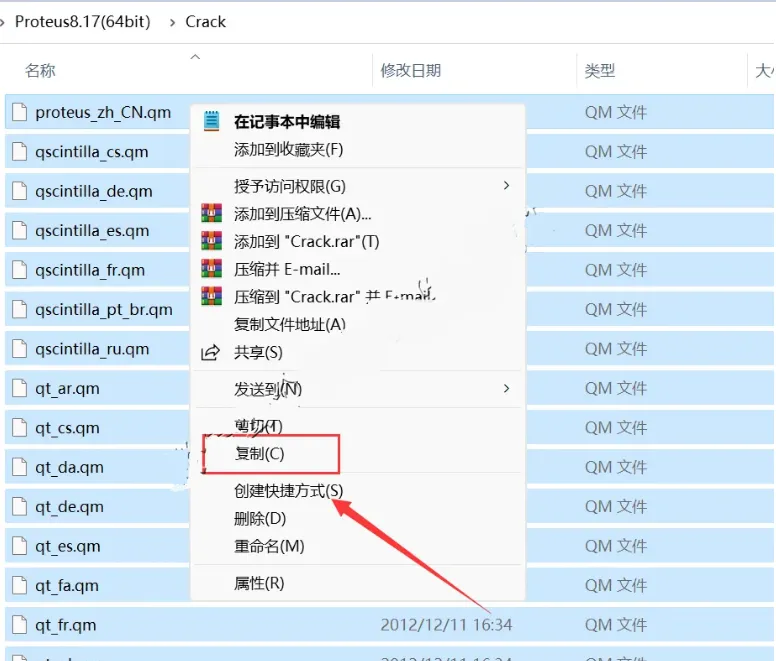Image resolution: width=776 pixels, height=661 pixels.
Task: Expand the 授予访问权限(G) submenu arrow
Action: [x=506, y=186]
